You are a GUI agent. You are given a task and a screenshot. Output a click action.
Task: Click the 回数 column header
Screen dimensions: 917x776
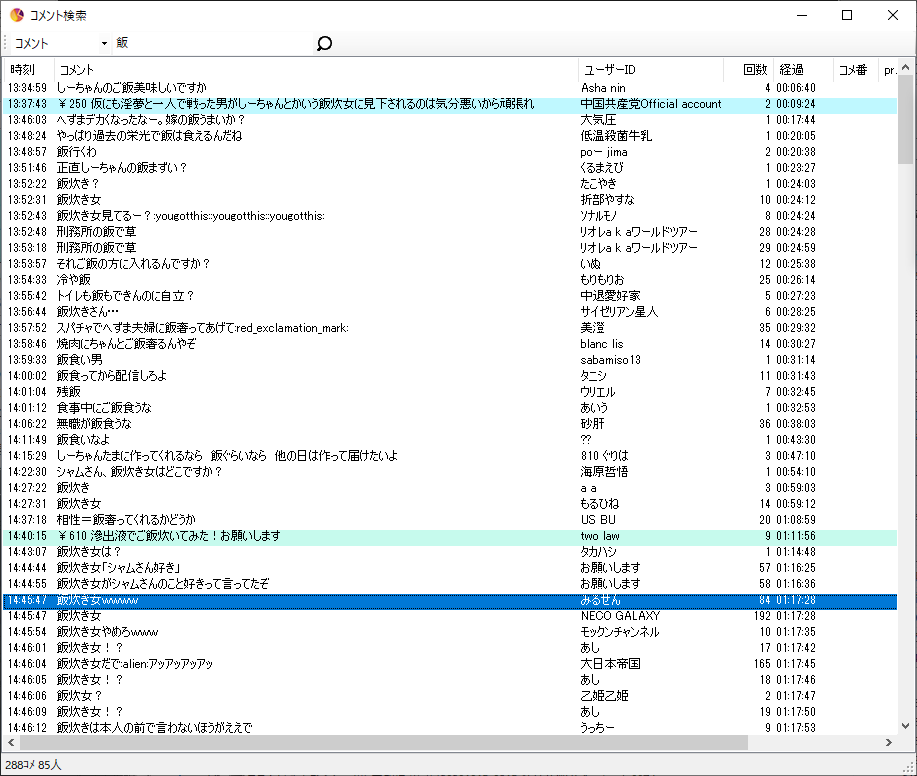pyautogui.click(x=754, y=70)
